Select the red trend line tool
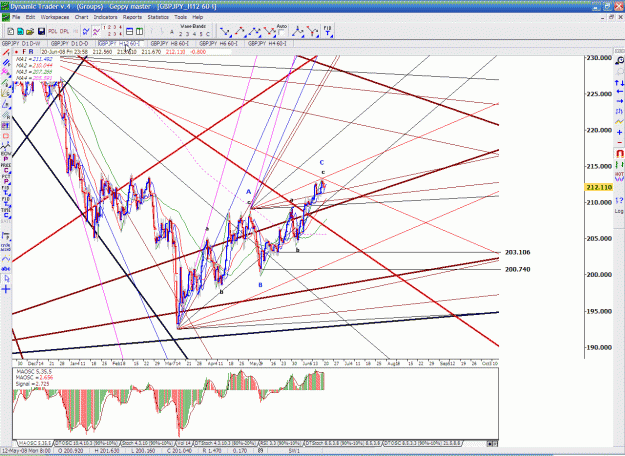 coord(6,52)
